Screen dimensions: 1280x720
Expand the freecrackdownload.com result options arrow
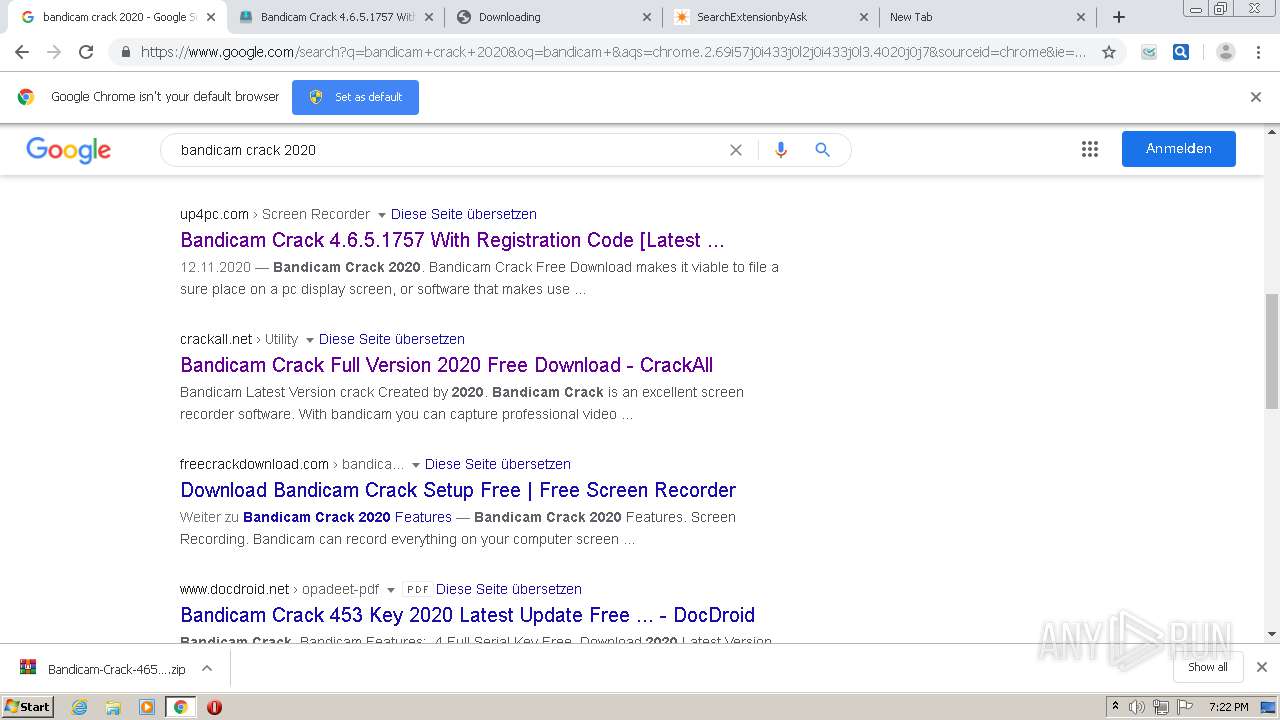pos(415,465)
